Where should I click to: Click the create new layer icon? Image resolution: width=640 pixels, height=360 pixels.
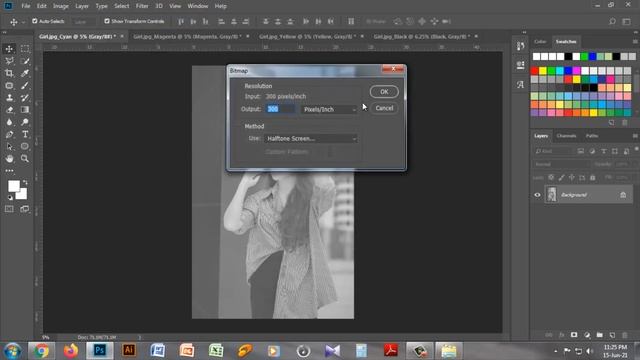(612, 335)
